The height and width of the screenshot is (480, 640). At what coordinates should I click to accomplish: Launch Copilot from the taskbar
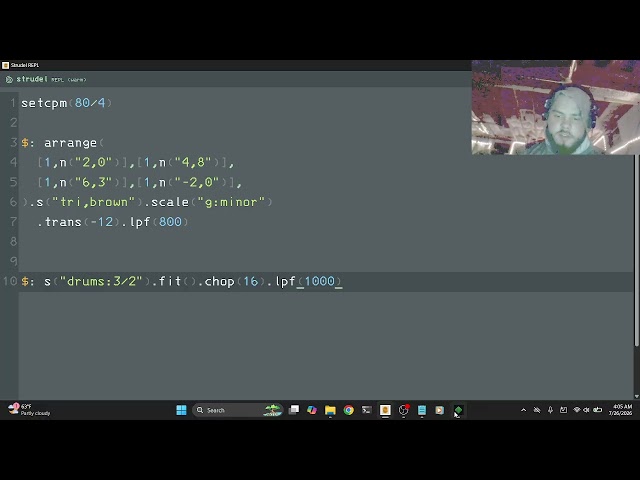(312, 410)
